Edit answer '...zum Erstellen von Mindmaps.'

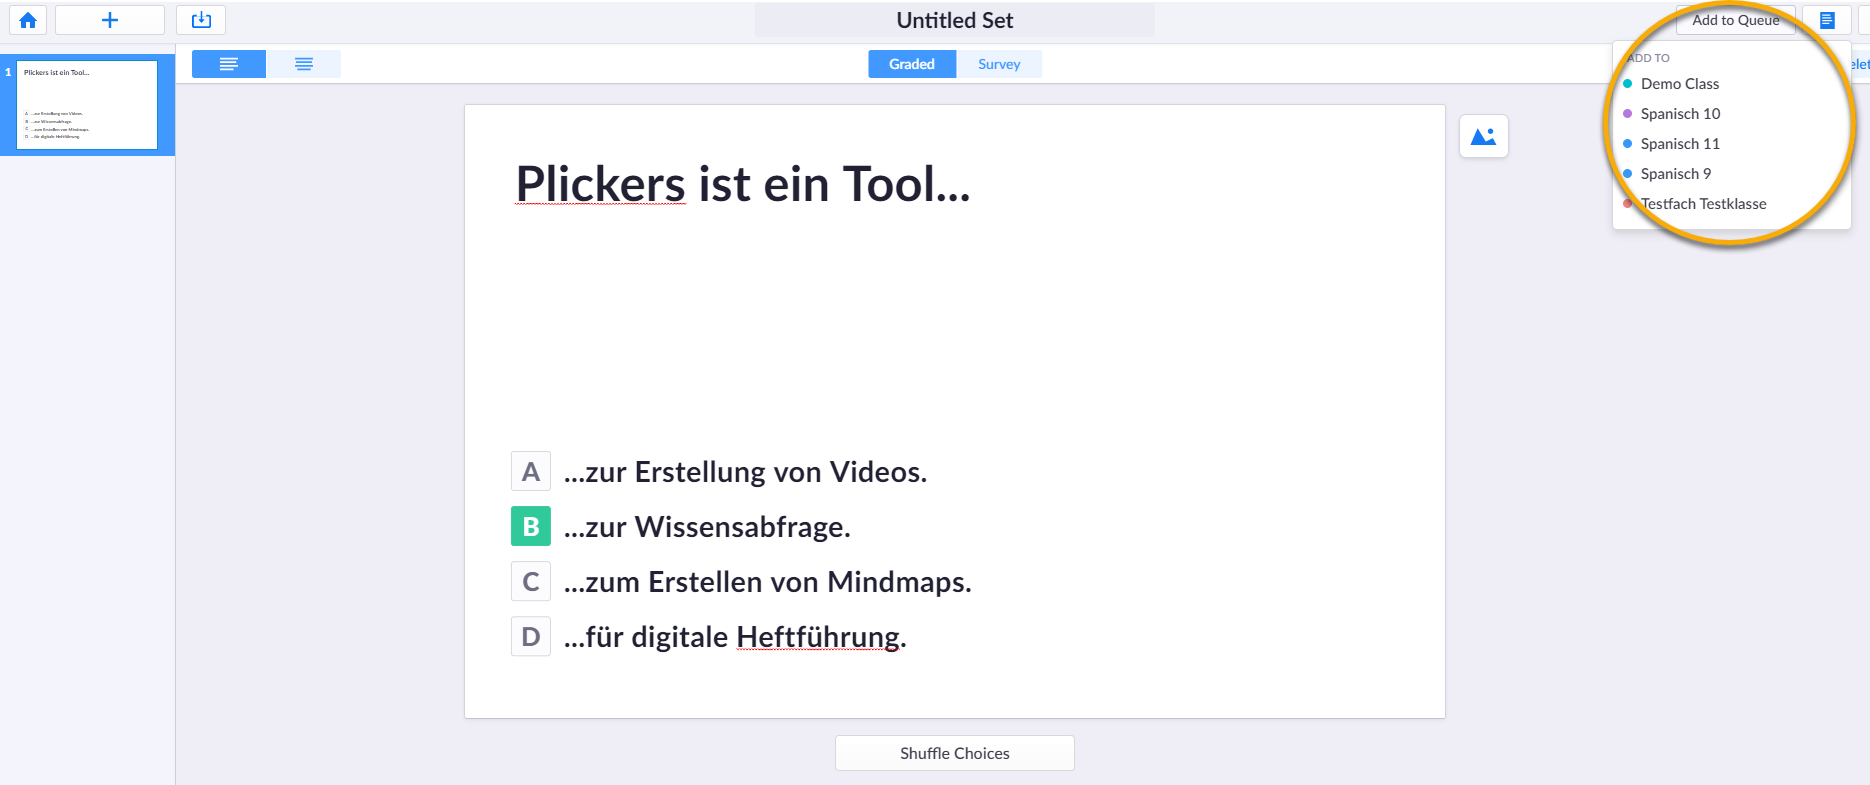coord(768,582)
